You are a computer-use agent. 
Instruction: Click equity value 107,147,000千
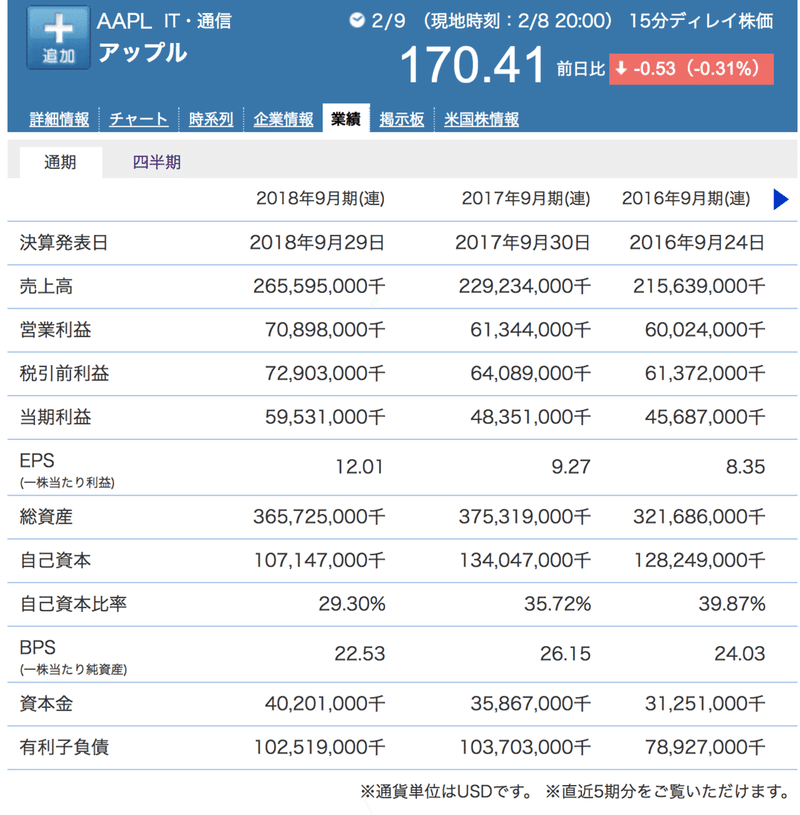[320, 561]
